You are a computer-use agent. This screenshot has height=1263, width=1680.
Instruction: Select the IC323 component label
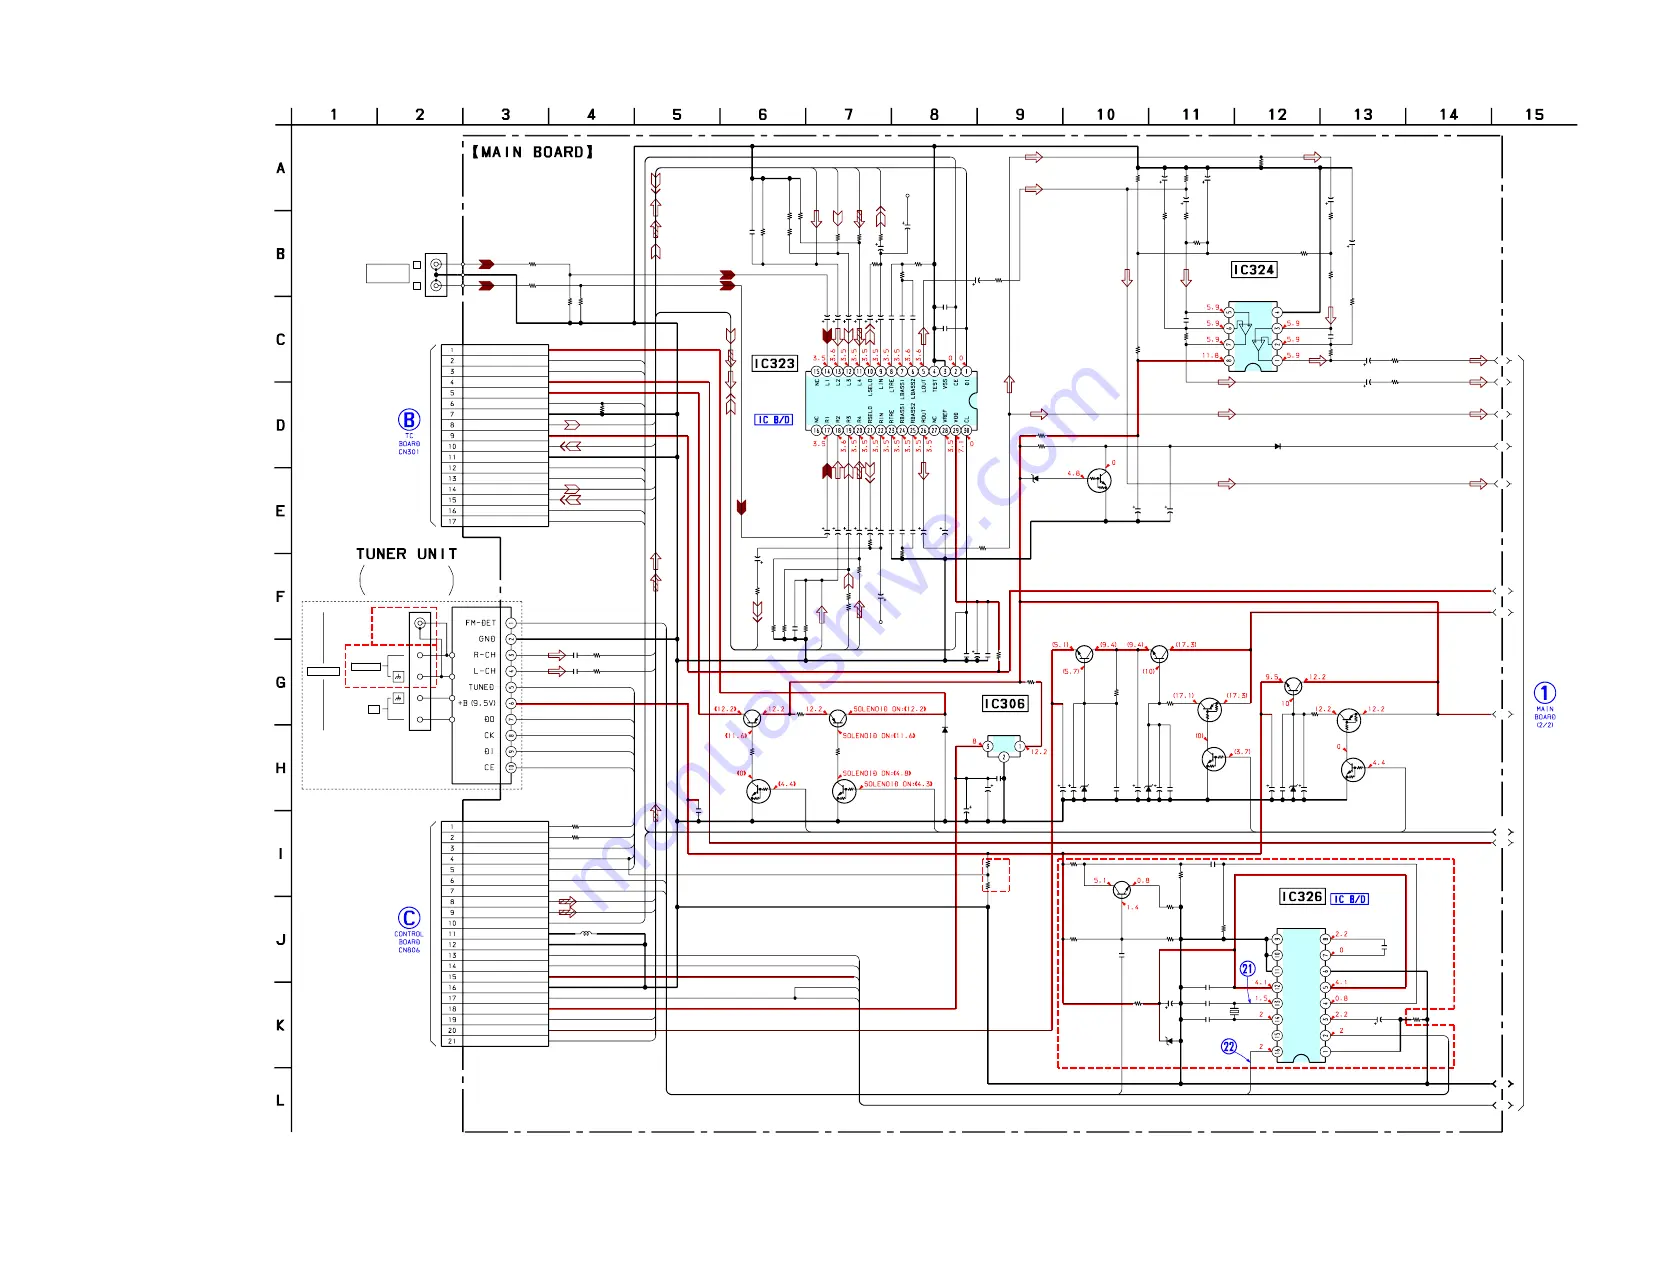(775, 363)
